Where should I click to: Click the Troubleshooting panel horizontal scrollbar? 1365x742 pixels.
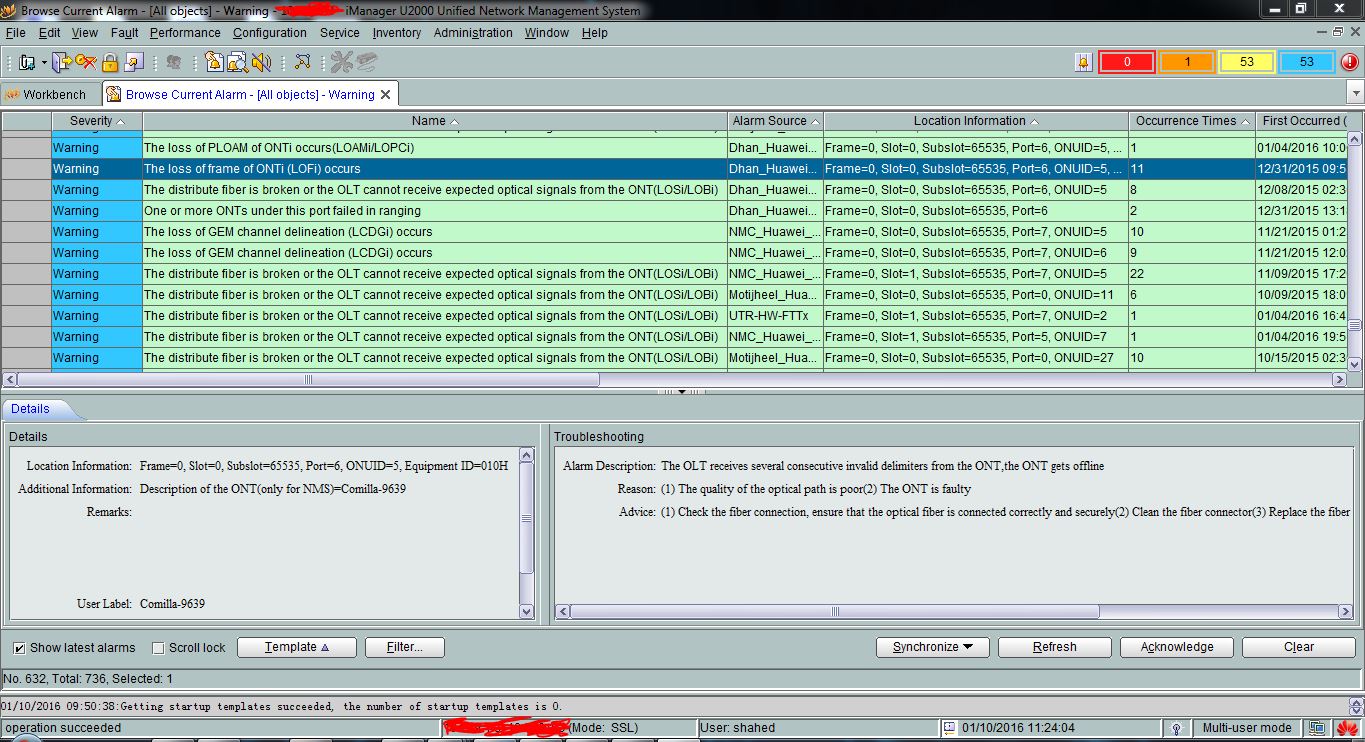click(834, 611)
